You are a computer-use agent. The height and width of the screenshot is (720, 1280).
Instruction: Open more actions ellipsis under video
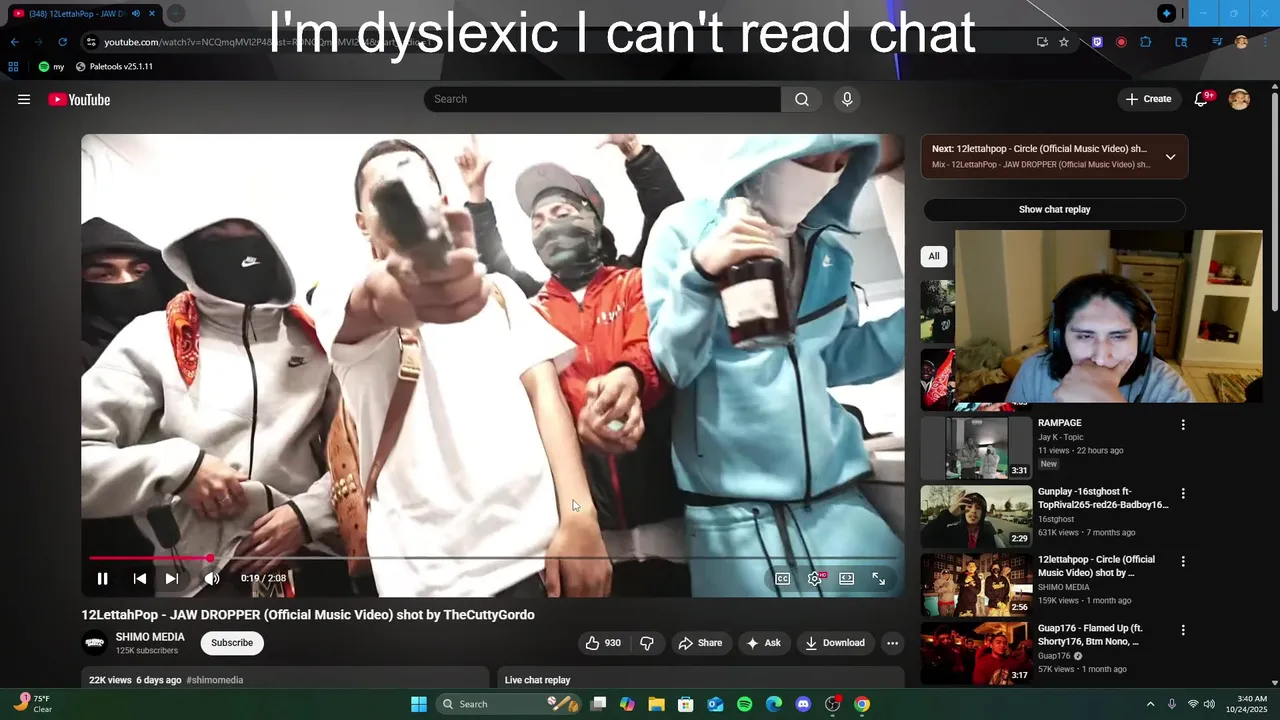click(x=893, y=643)
